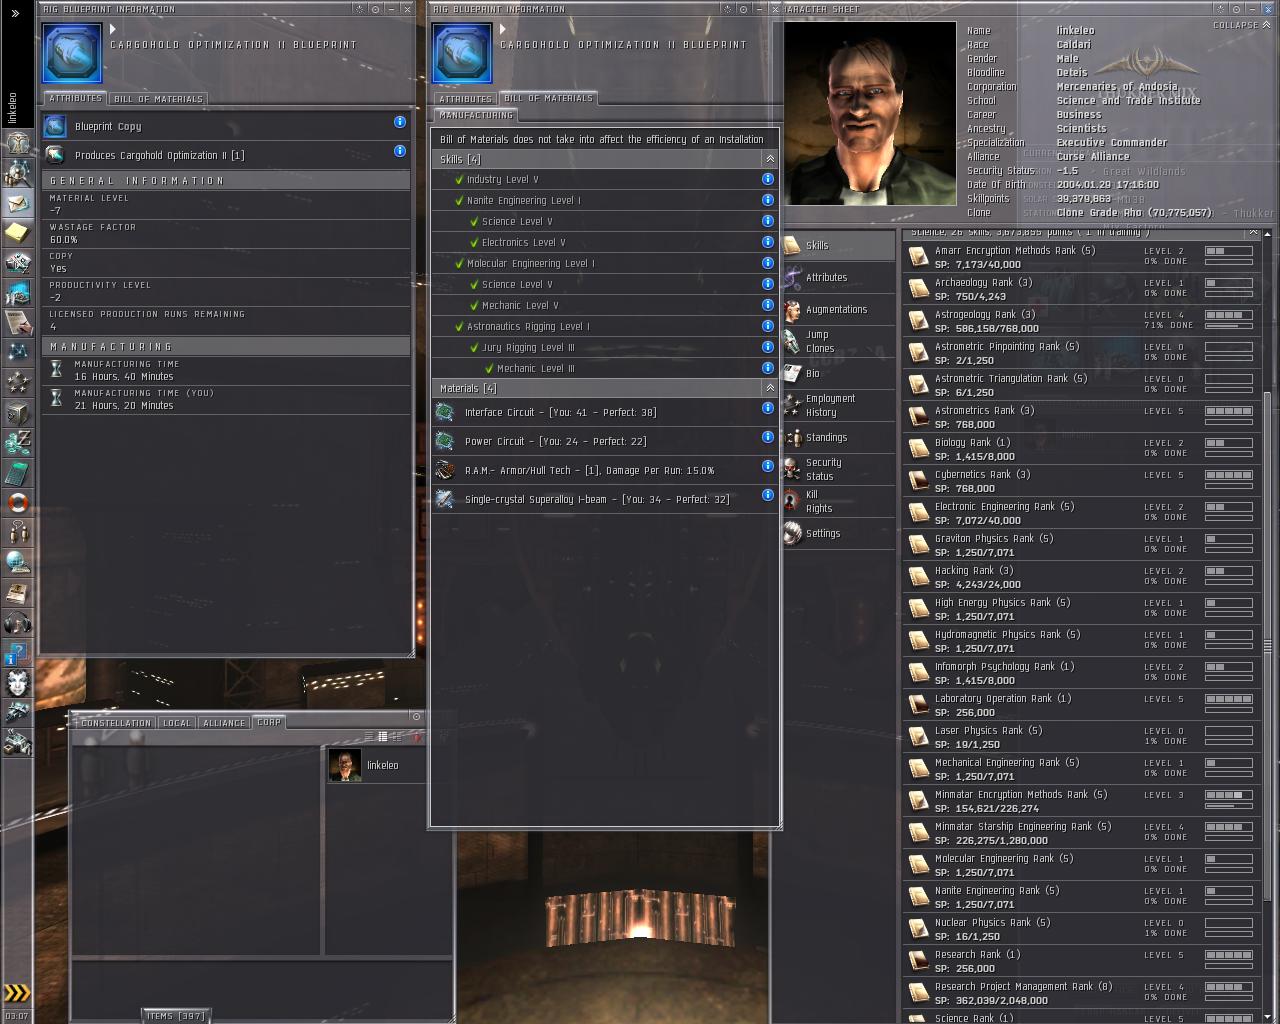Open the Items [397] button
The height and width of the screenshot is (1024, 1280).
coord(176,1016)
